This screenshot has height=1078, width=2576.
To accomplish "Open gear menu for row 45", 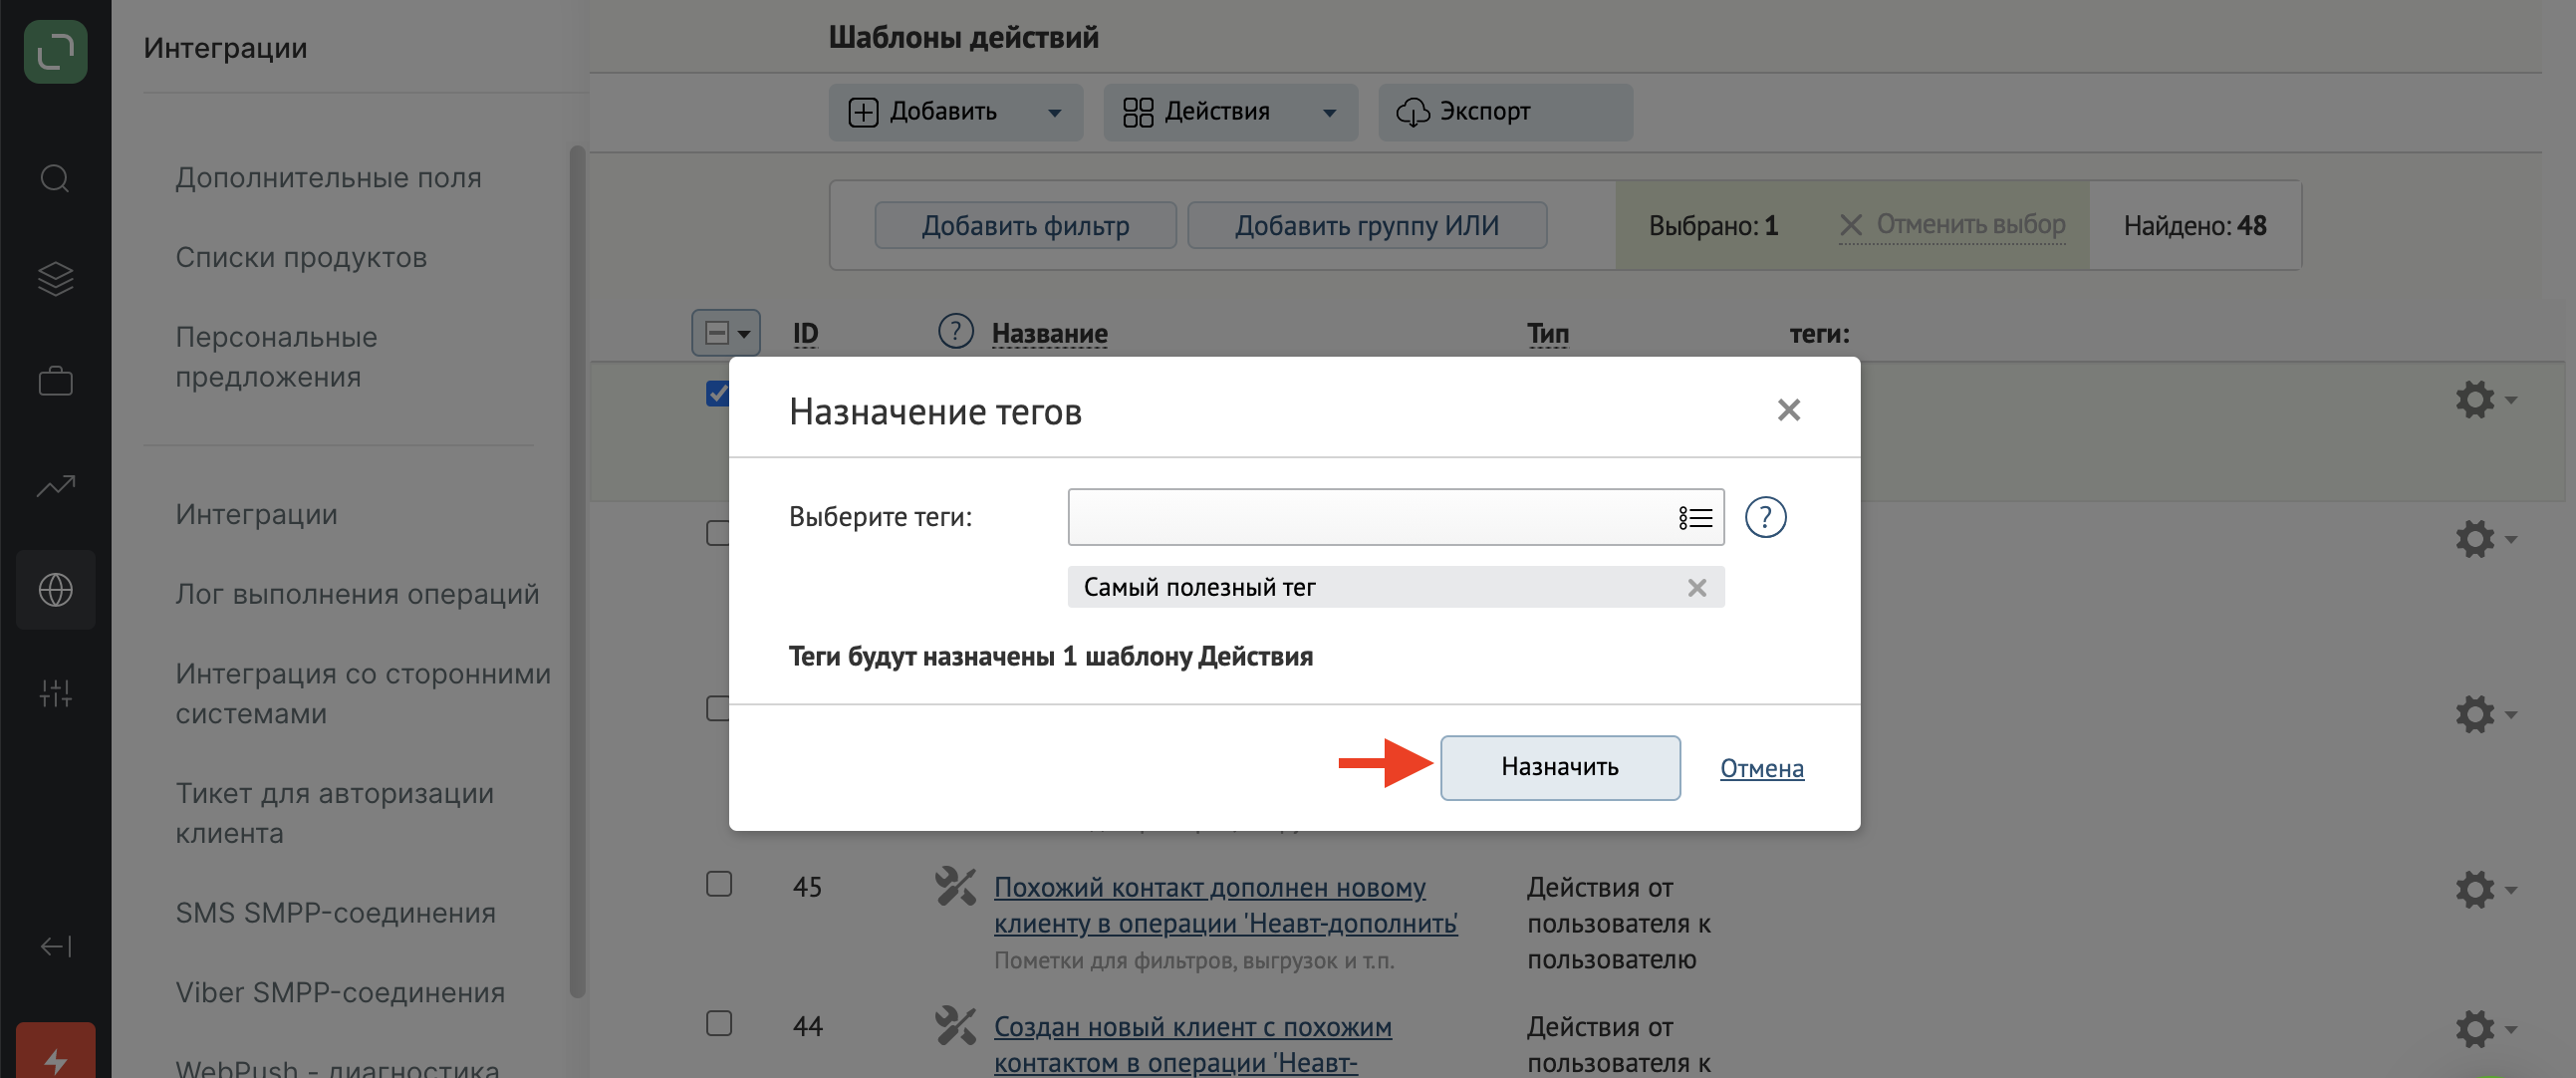I will coord(2485,889).
